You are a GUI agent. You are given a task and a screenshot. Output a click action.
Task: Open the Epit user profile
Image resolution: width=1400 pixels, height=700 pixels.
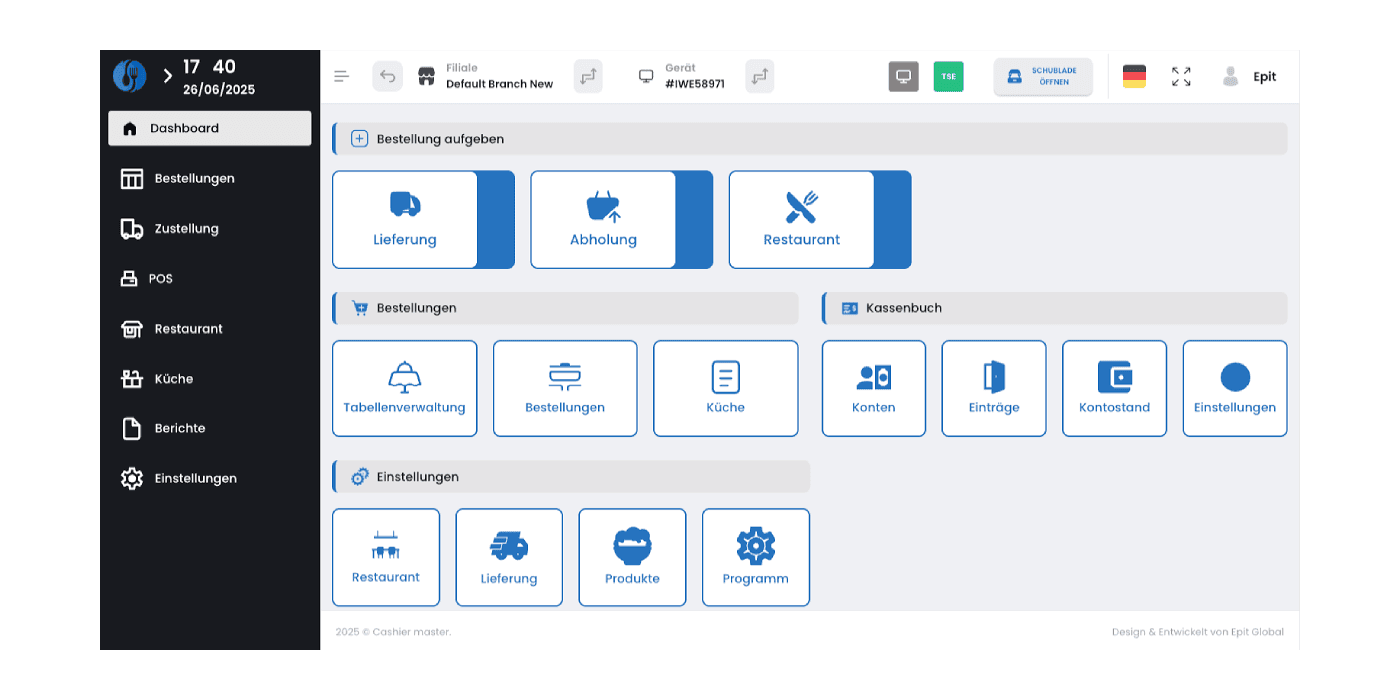tap(1250, 77)
